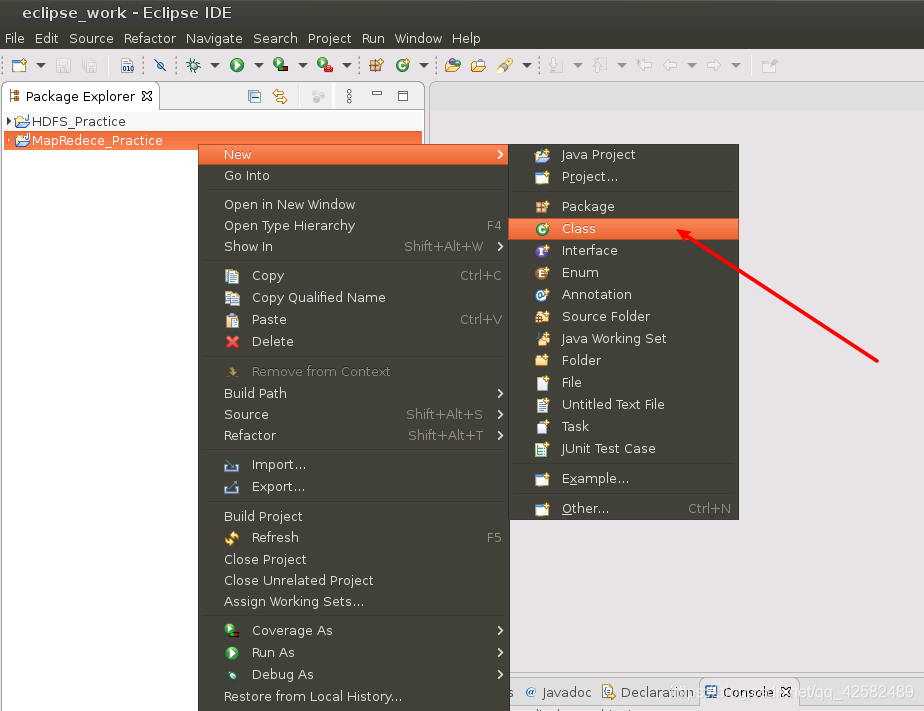The image size is (924, 711).
Task: Open the Search toolbar dropdown arrow
Action: pyautogui.click(x=527, y=65)
